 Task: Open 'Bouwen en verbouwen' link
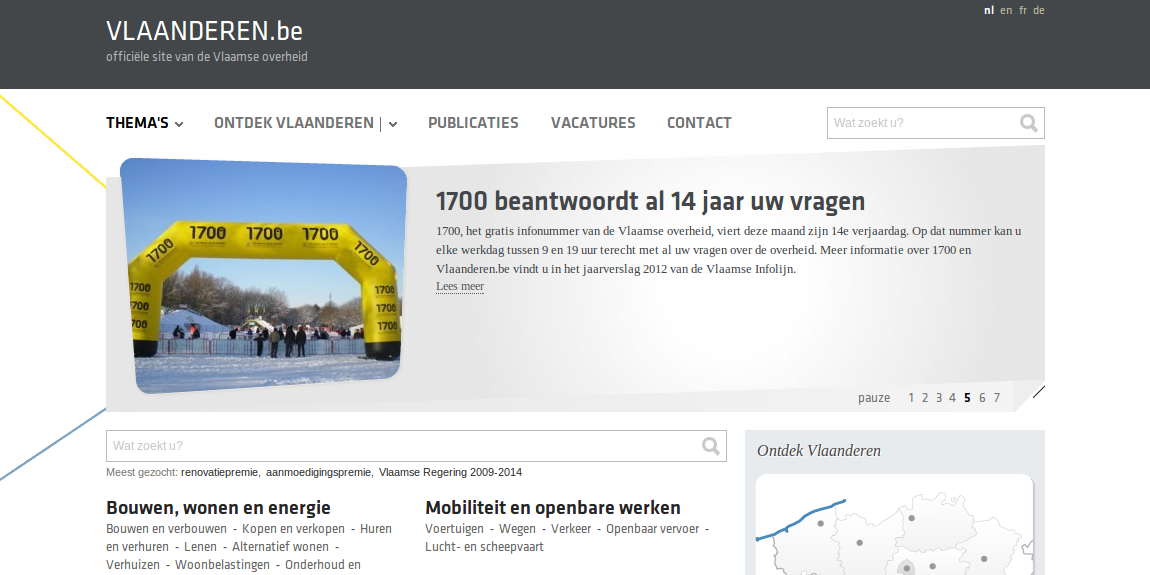[x=166, y=529]
